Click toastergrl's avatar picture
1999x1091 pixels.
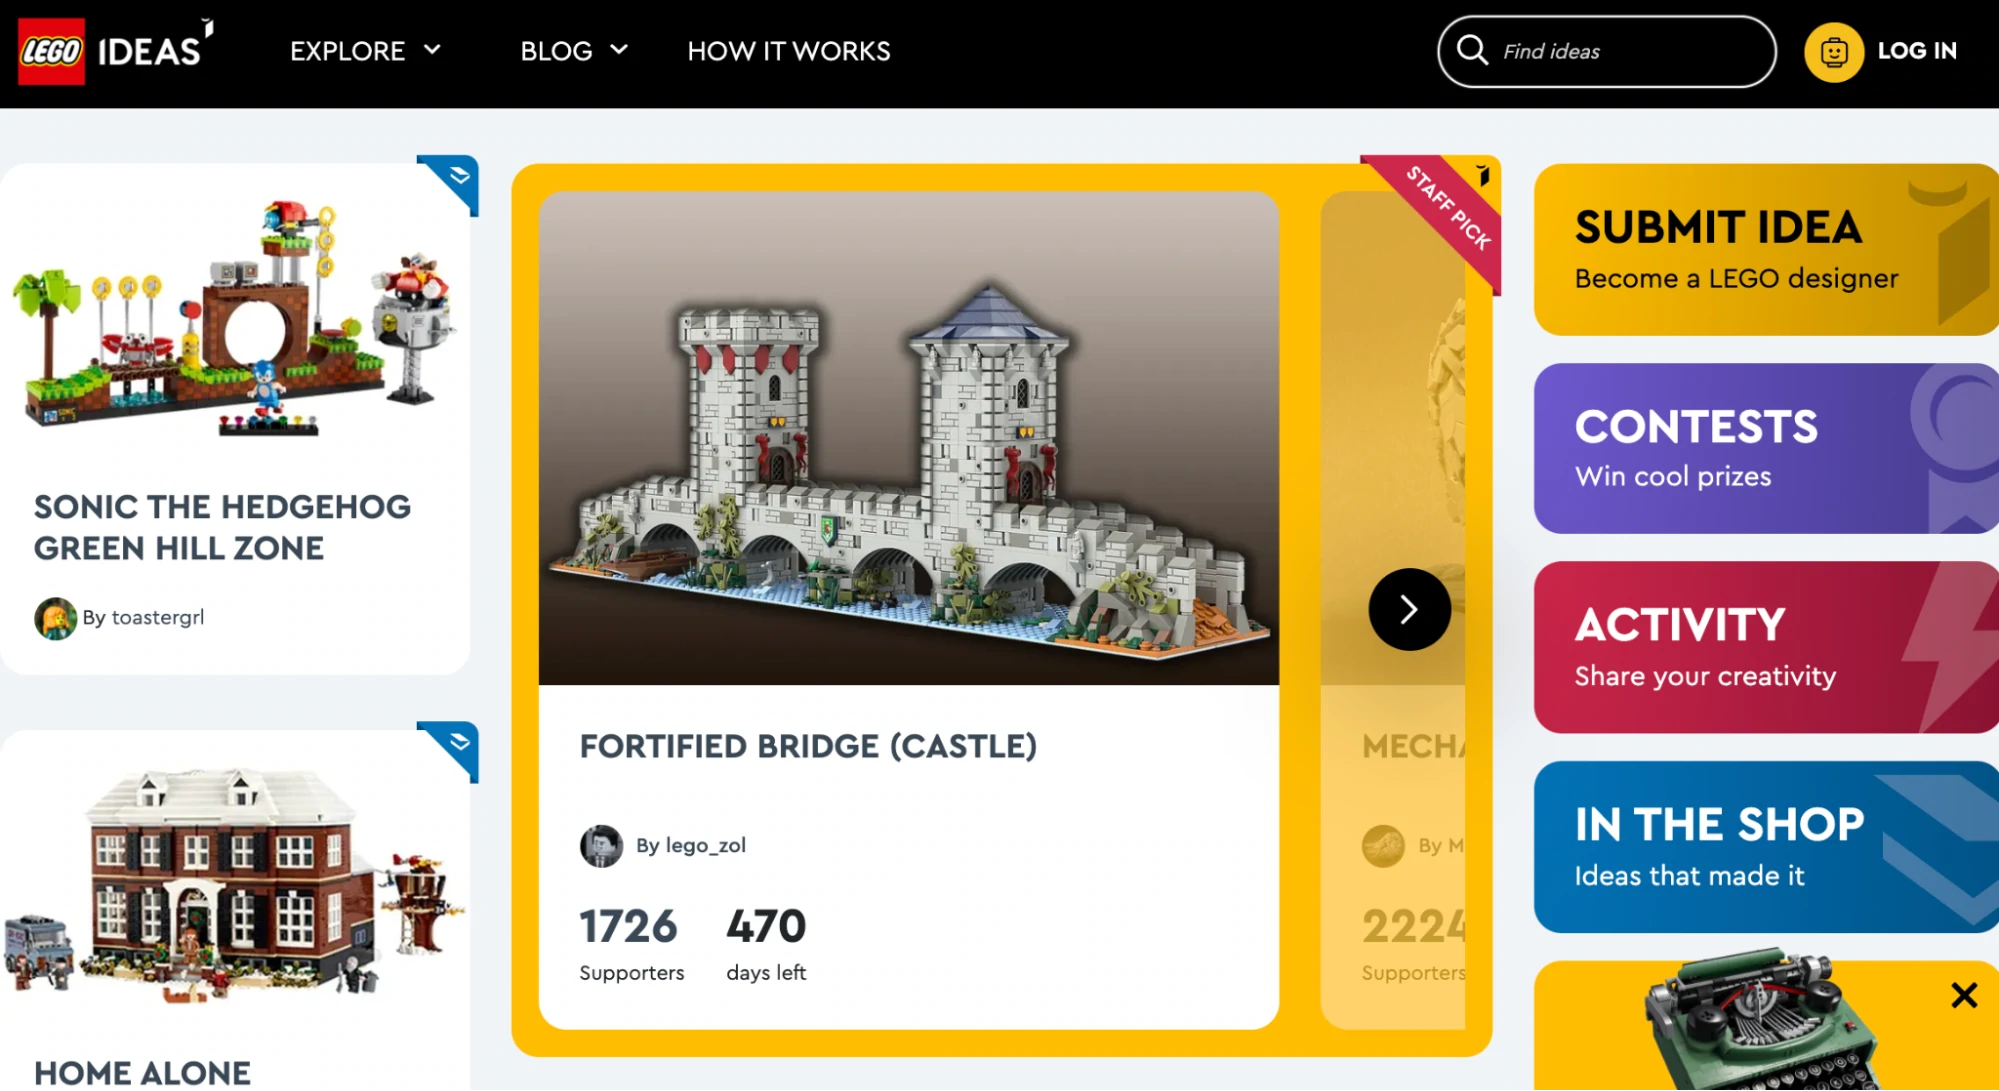pos(55,618)
